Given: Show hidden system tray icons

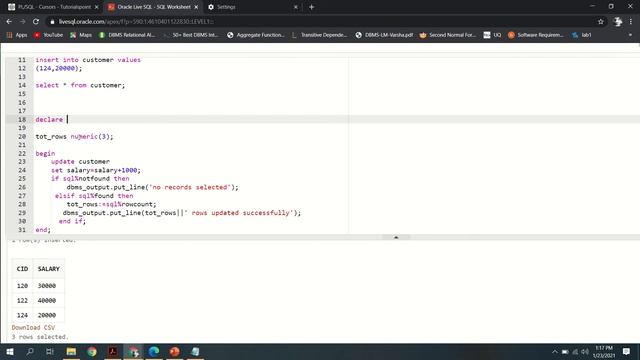Looking at the screenshot, I should tap(555, 352).
